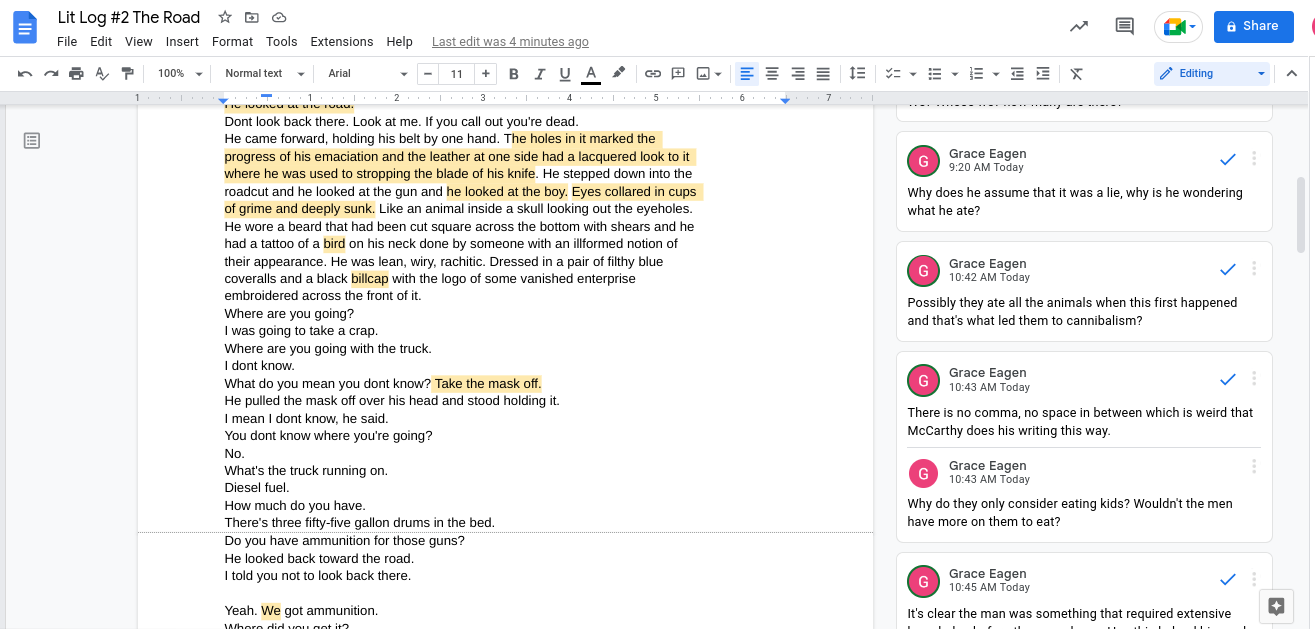Select the Paint format tool
Screen dimensions: 1315x629
[127, 74]
